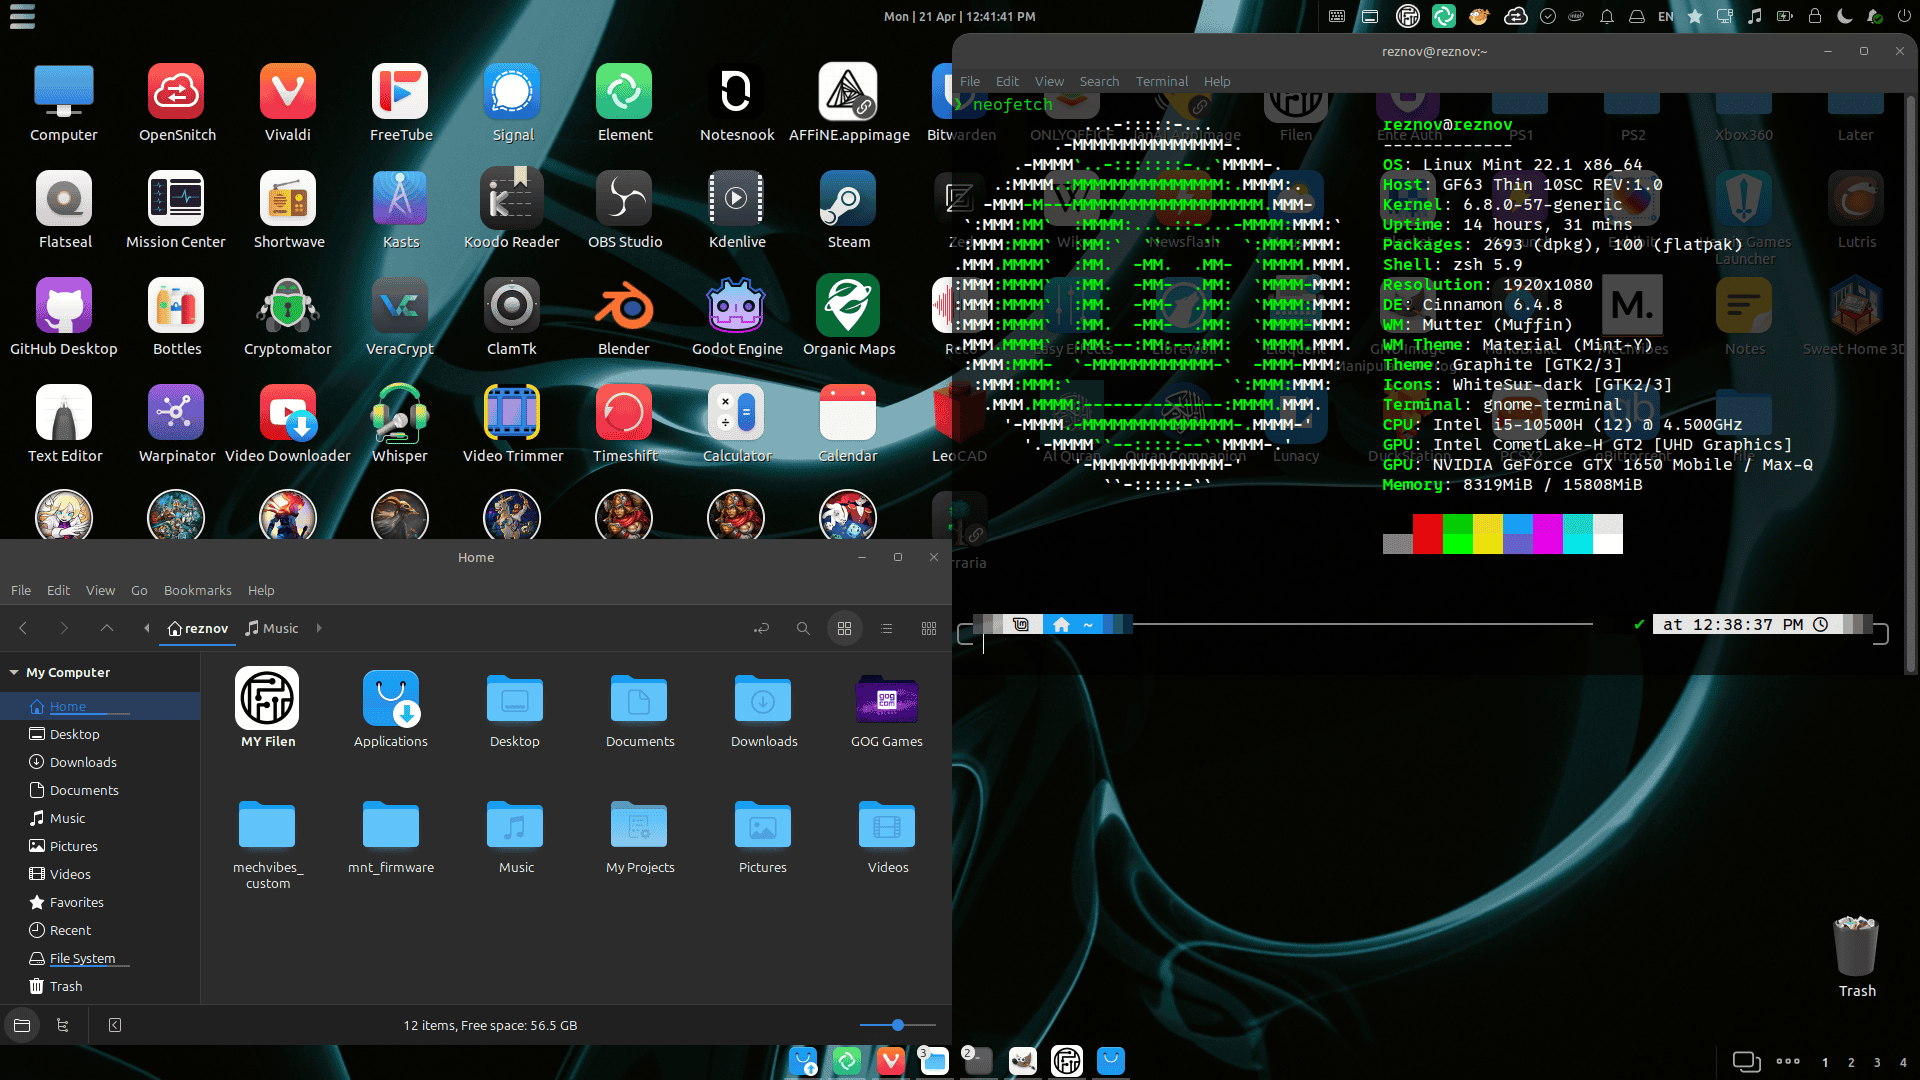The height and width of the screenshot is (1080, 1920).
Task: Hide the file manager sidebar
Action: [115, 1025]
